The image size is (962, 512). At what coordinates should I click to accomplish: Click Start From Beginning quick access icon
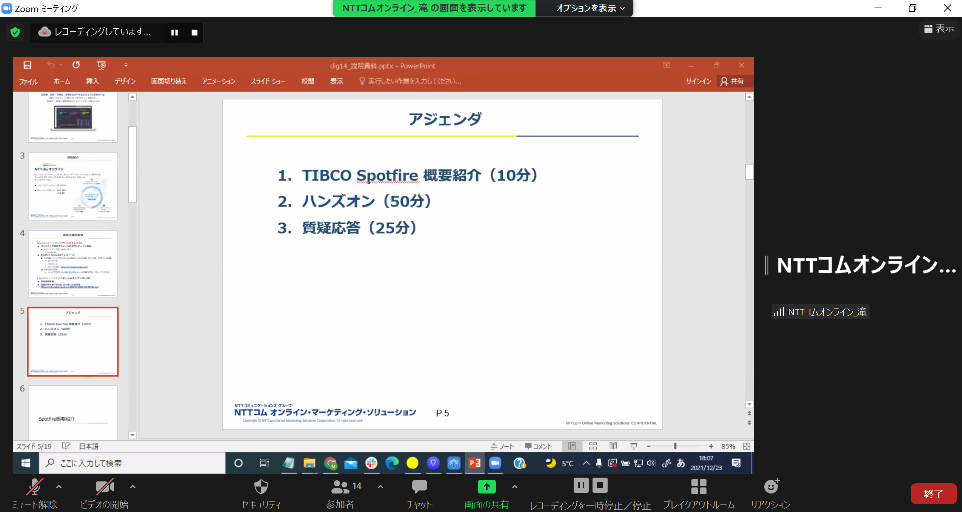(101, 65)
